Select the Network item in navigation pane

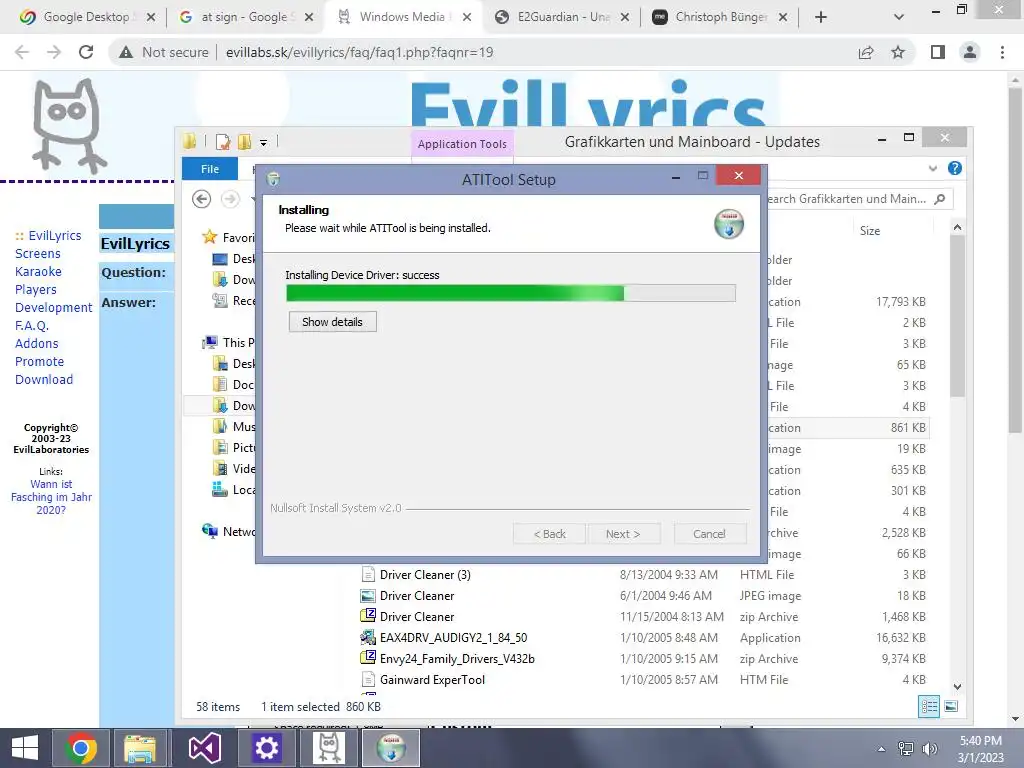pos(228,531)
